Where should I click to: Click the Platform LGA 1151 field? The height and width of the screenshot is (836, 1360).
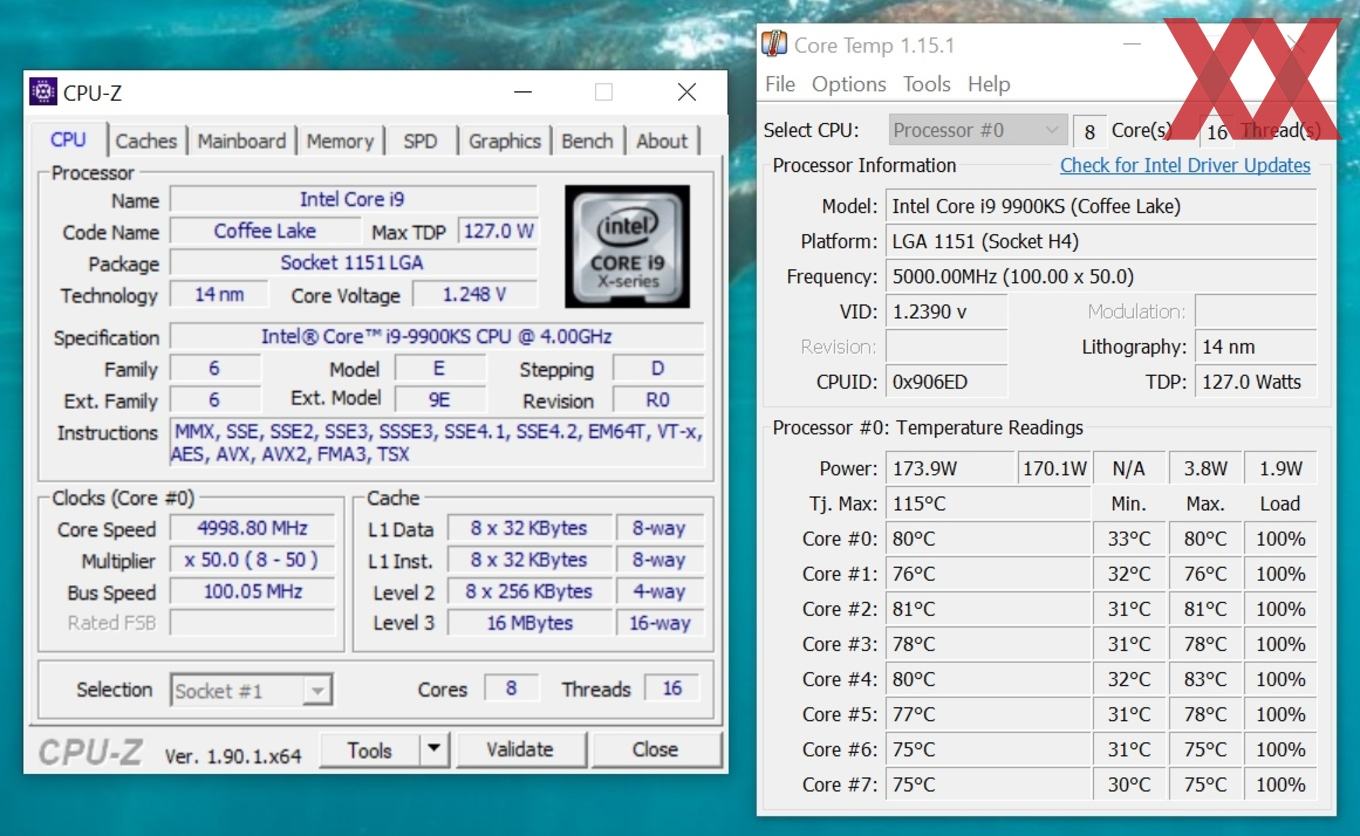(x=1101, y=241)
